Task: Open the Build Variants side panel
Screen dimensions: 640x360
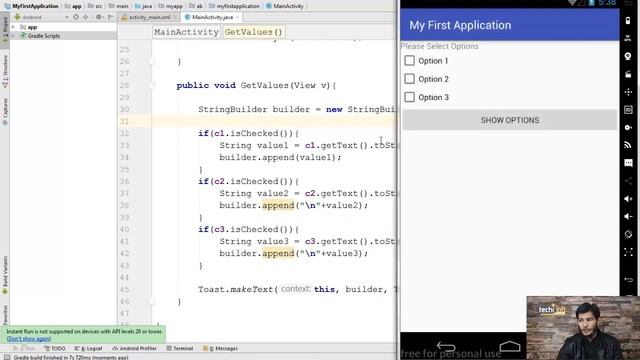Action: tap(5, 275)
